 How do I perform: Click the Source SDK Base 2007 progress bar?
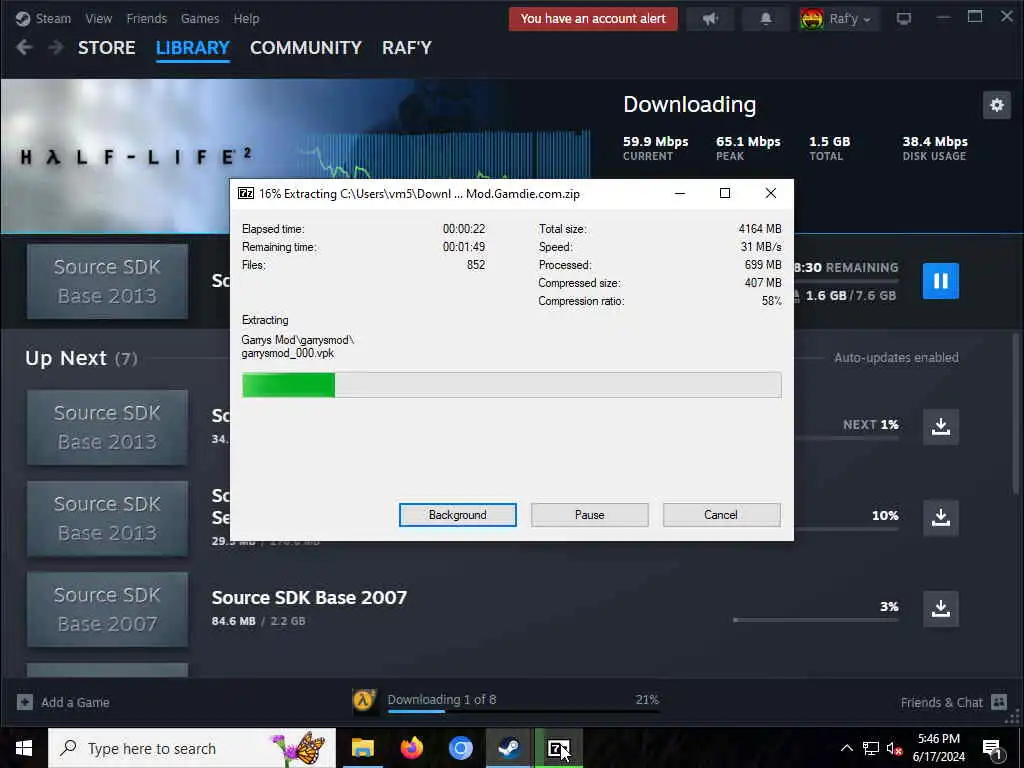[x=816, y=620]
